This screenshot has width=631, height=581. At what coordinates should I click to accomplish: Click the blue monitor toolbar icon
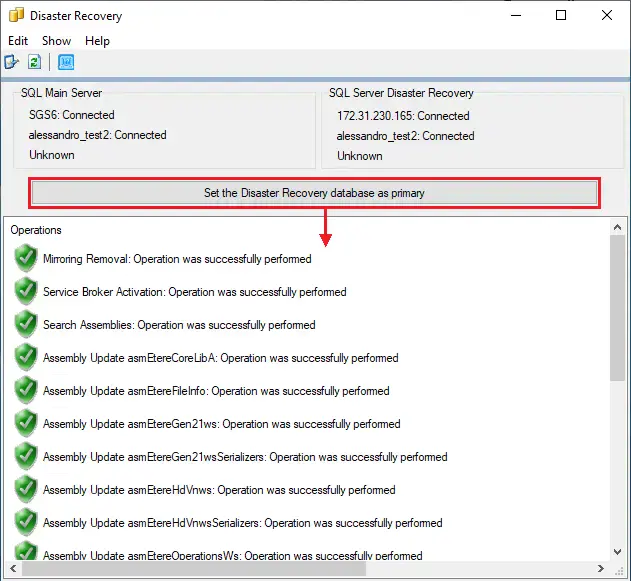coord(66,62)
